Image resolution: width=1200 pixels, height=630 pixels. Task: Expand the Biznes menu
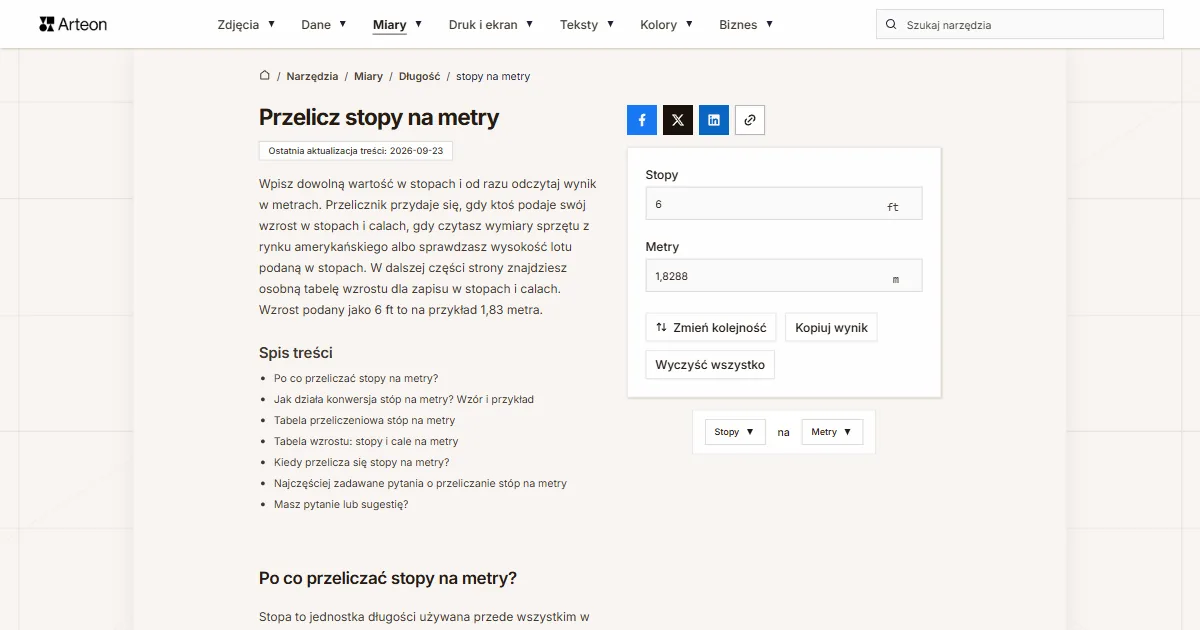(746, 25)
